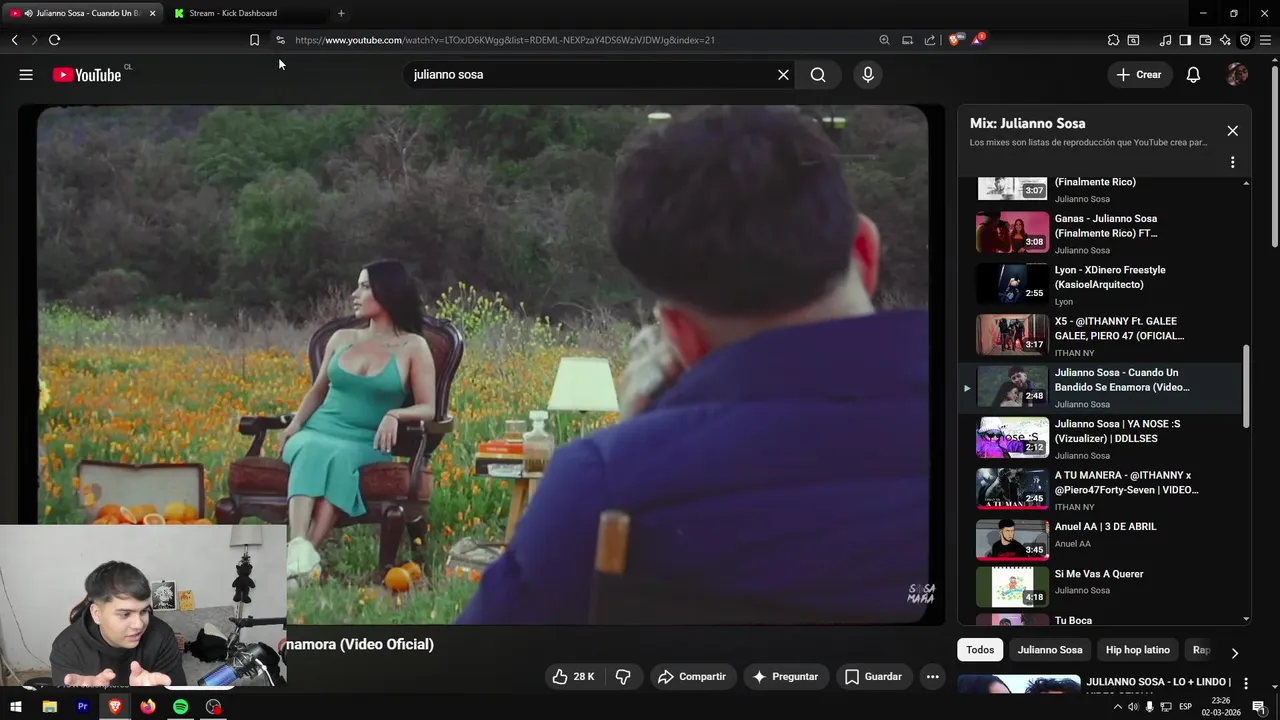Open the system volume control
Image resolution: width=1280 pixels, height=720 pixels.
point(1133,707)
